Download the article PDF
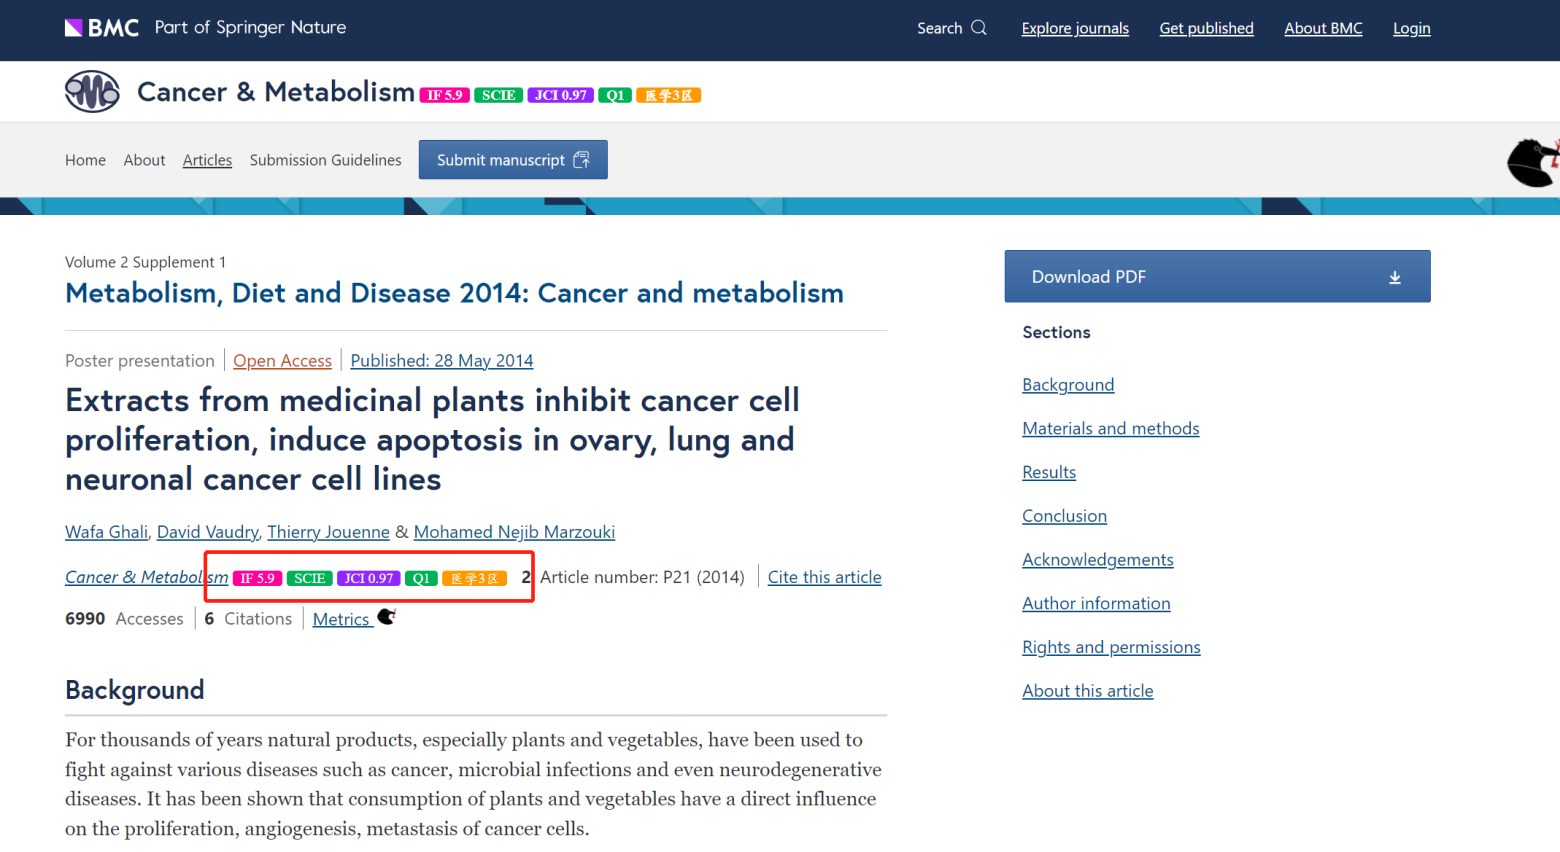Viewport: 1560px width, 852px height. coord(1216,277)
